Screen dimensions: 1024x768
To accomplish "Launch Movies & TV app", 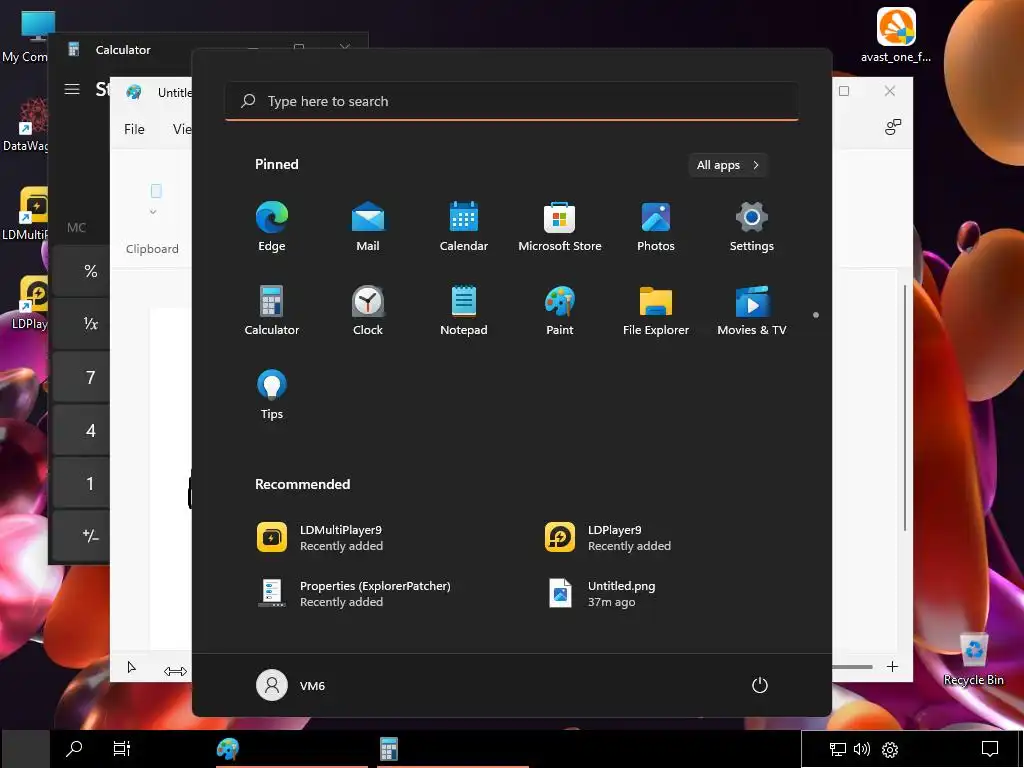I will click(x=752, y=310).
